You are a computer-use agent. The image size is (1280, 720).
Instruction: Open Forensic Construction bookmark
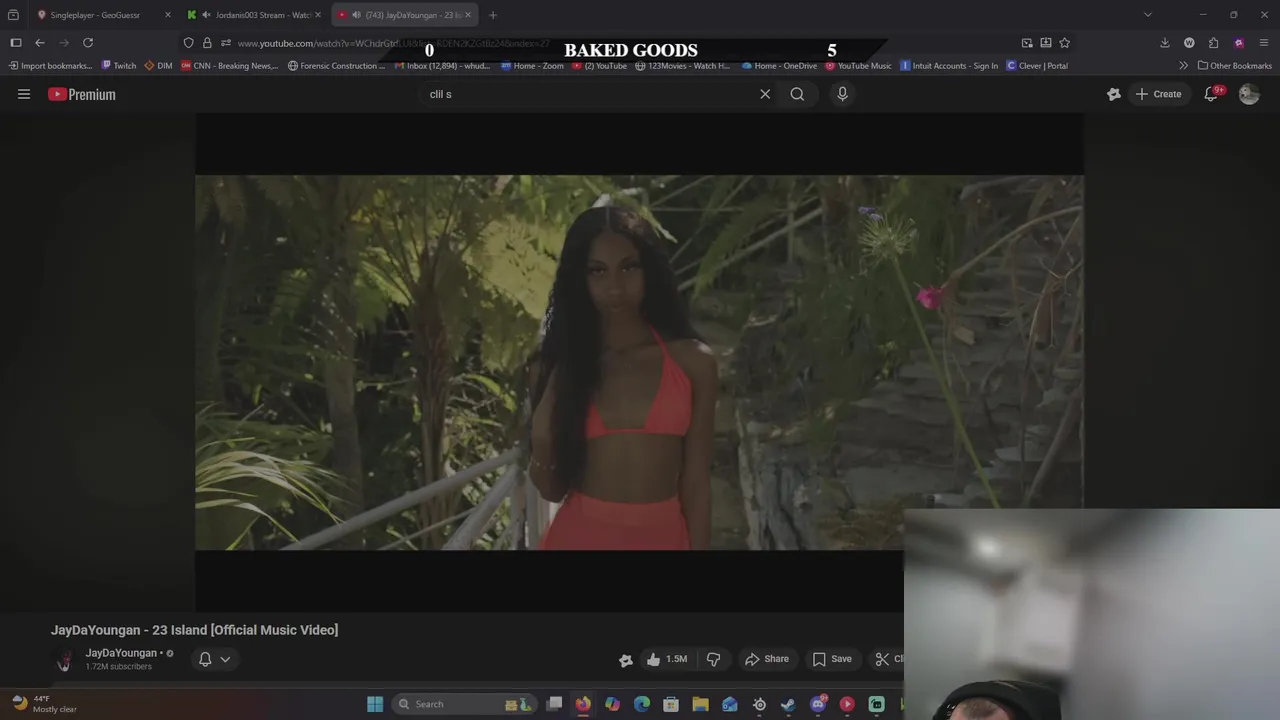[x=336, y=66]
